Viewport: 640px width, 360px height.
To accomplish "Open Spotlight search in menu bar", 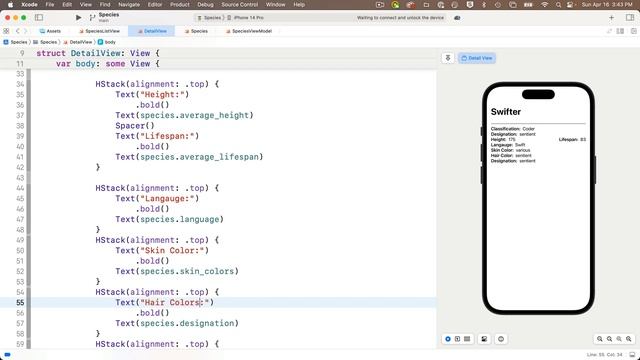I will (558, 4).
